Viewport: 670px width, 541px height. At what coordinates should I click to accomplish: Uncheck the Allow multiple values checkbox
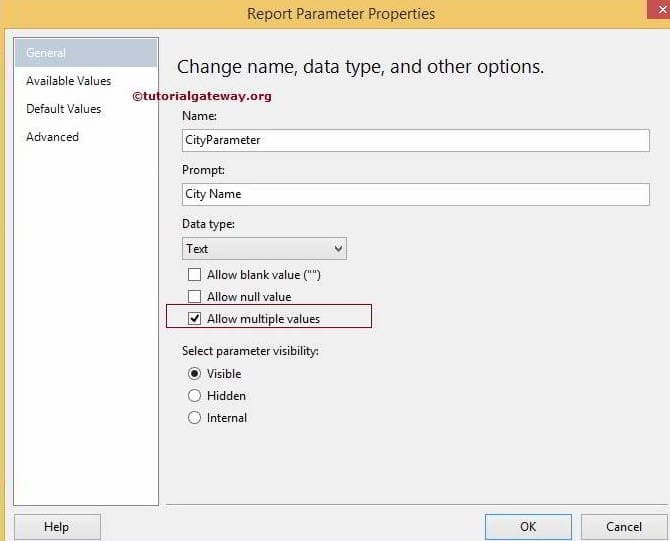point(195,319)
